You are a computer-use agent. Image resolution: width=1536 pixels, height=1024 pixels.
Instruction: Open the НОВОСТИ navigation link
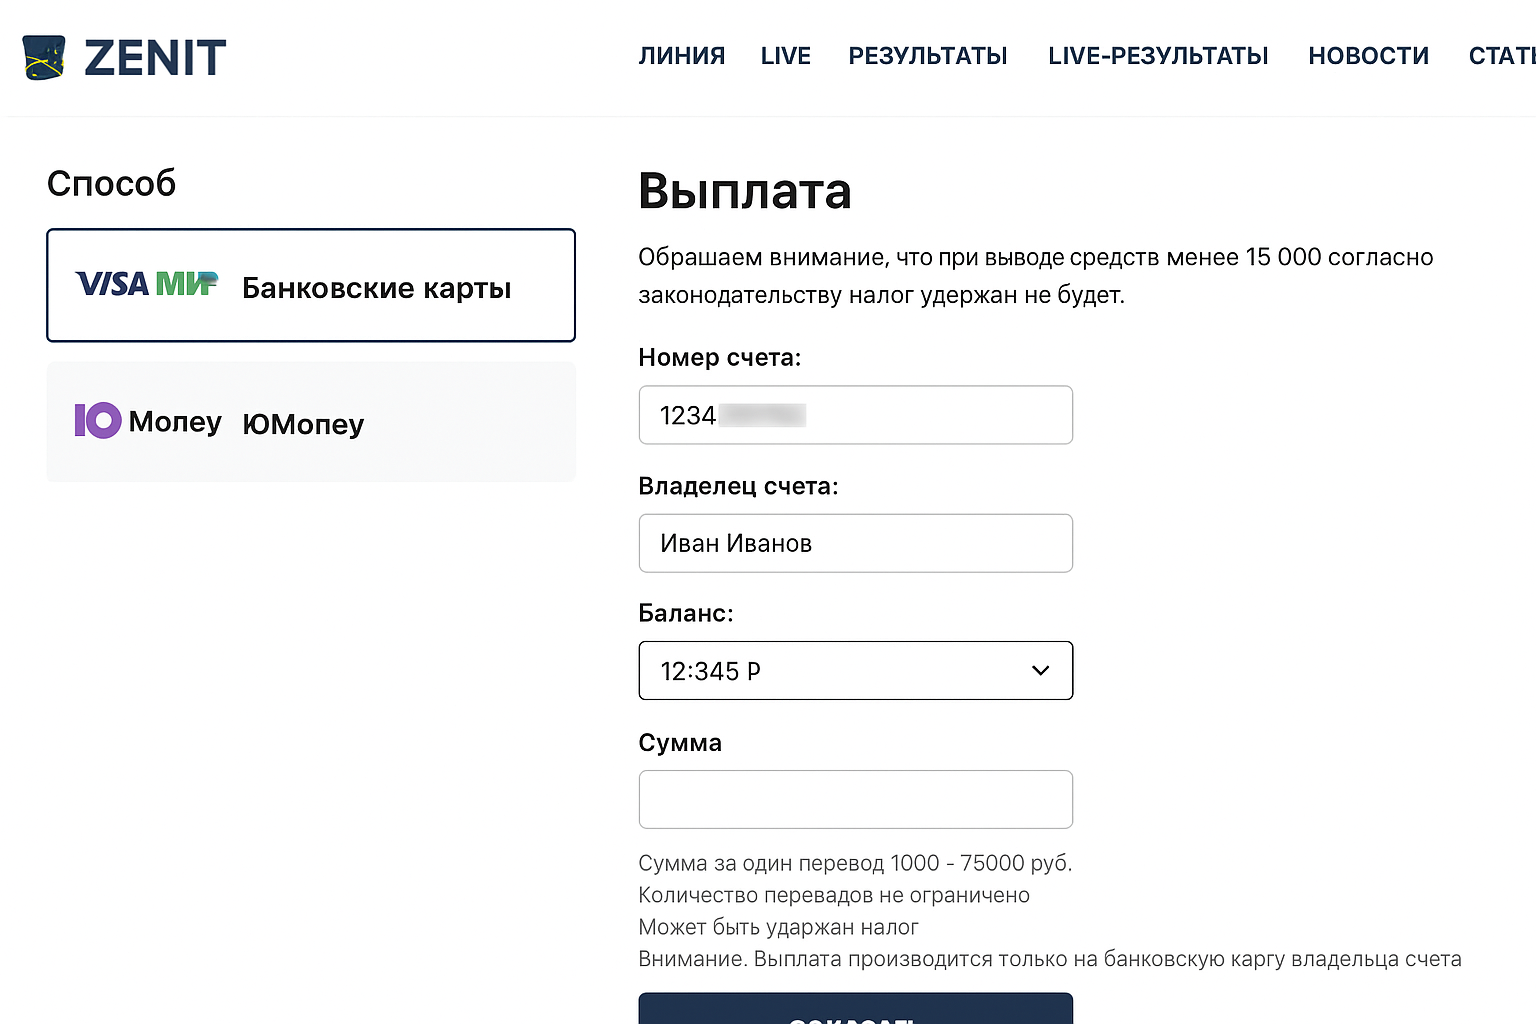pos(1368,56)
